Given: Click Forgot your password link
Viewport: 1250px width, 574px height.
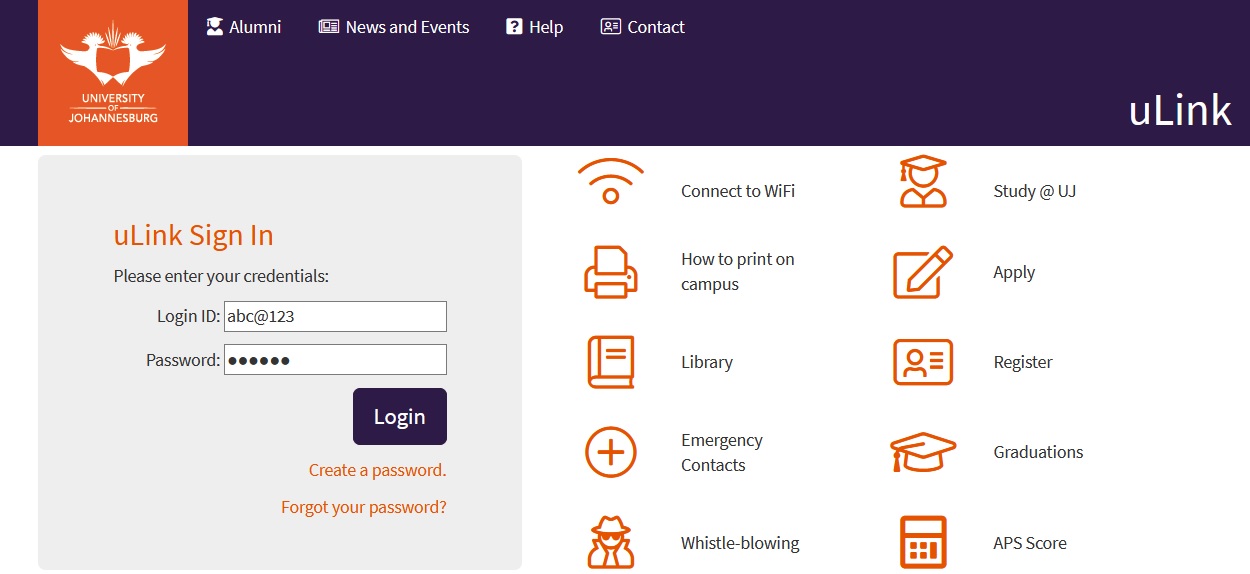Looking at the screenshot, I should pyautogui.click(x=364, y=507).
